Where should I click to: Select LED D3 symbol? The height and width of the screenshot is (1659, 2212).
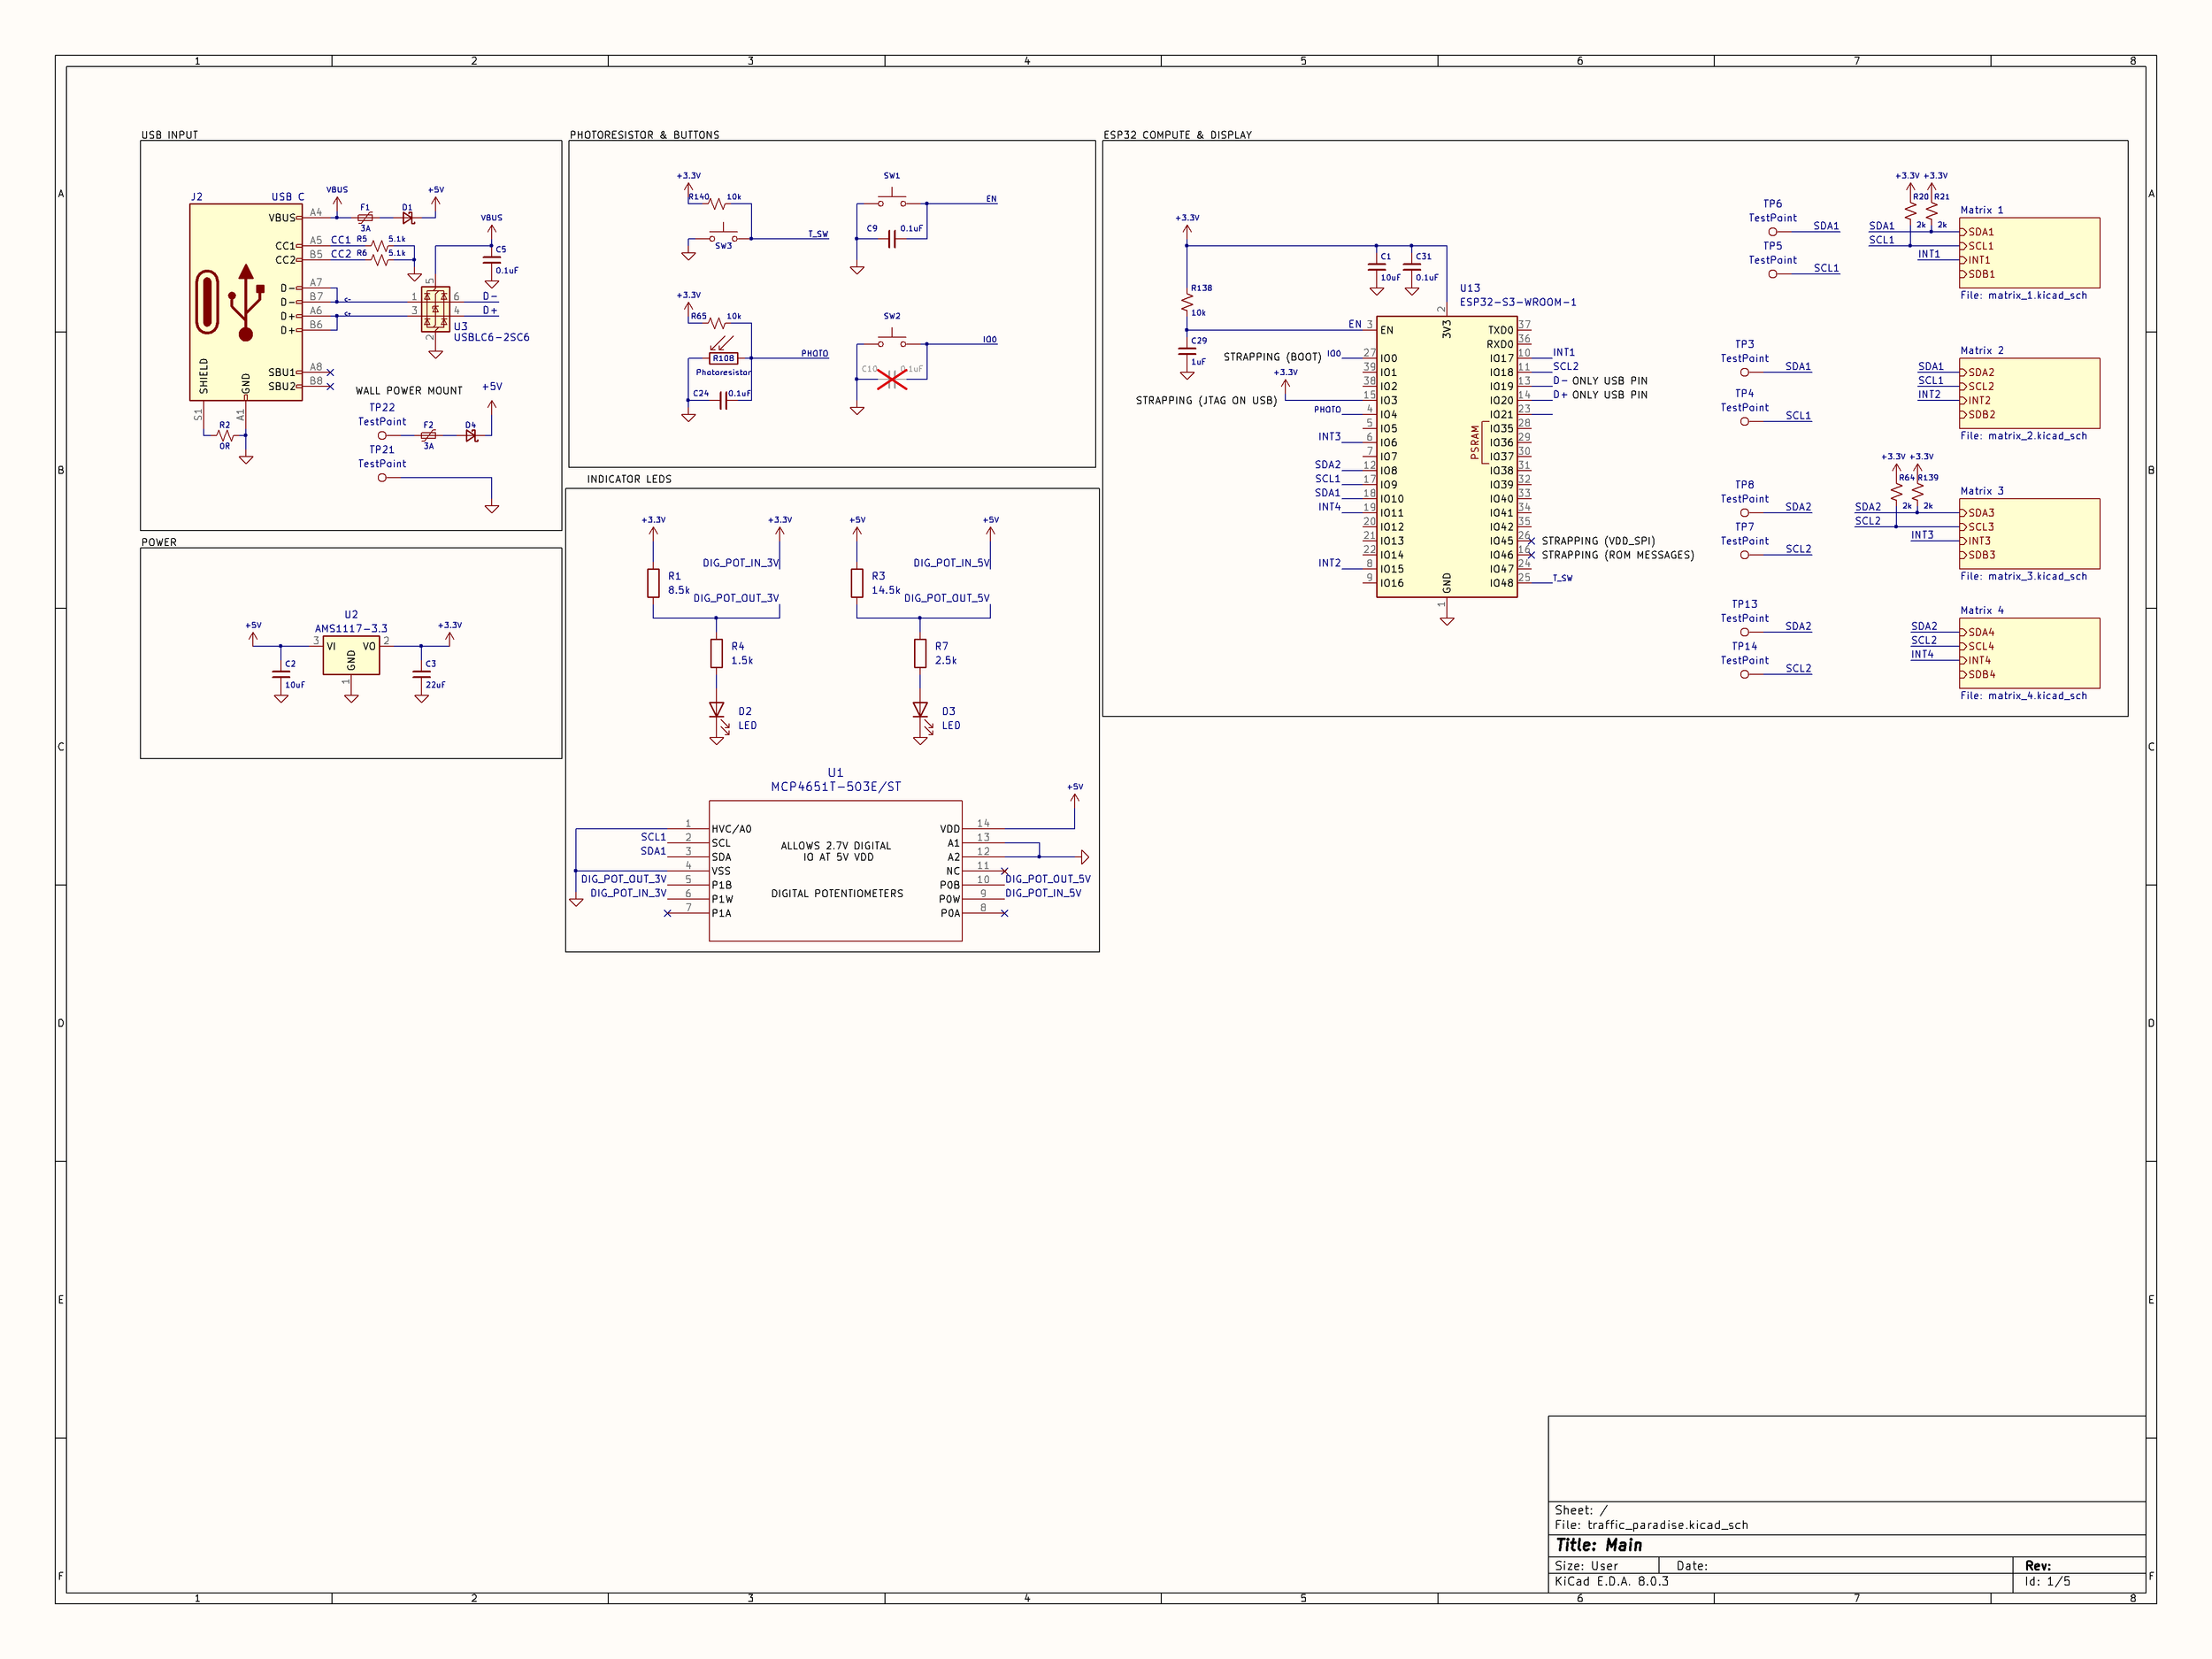(920, 711)
